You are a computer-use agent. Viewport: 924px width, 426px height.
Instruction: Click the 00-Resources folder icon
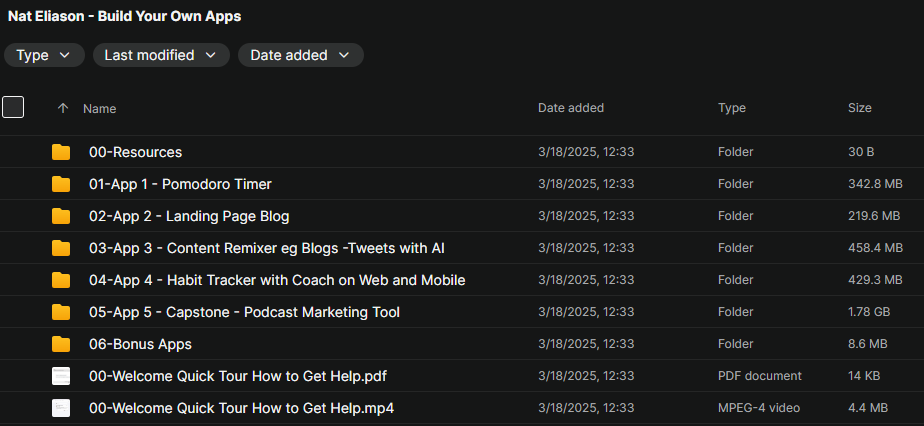61,152
